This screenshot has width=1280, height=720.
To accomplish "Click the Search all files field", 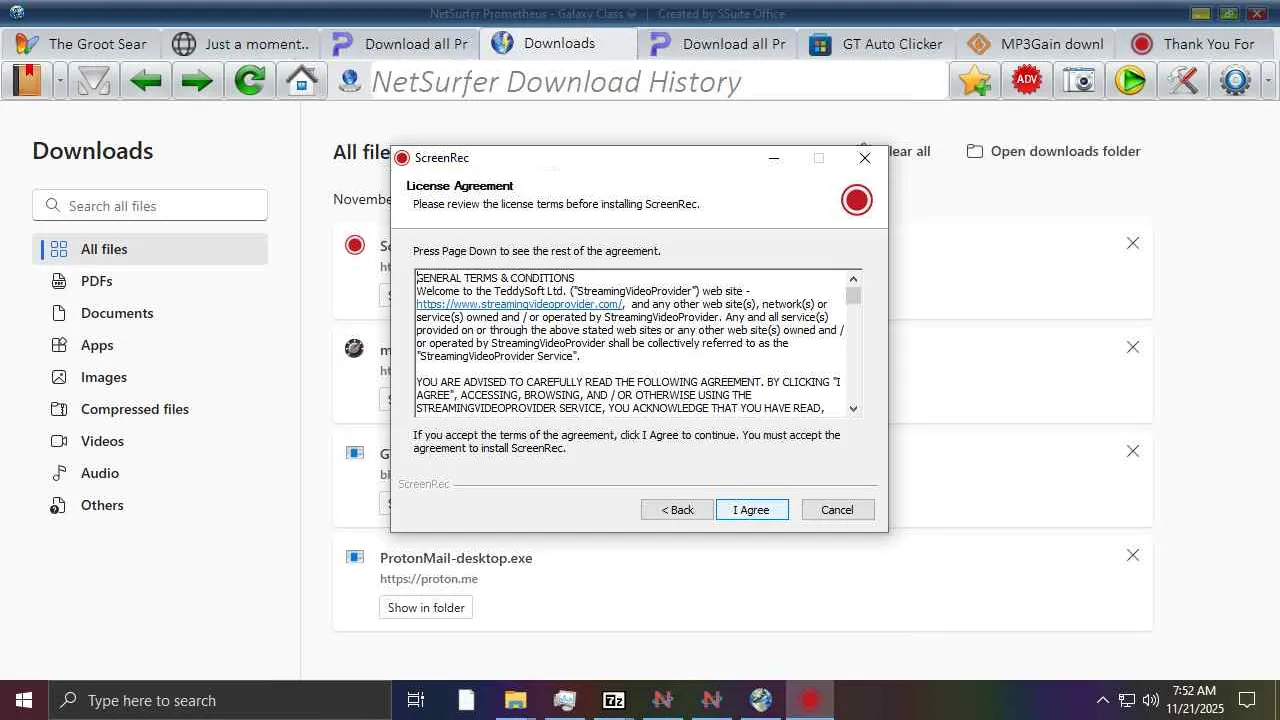I will 150,205.
